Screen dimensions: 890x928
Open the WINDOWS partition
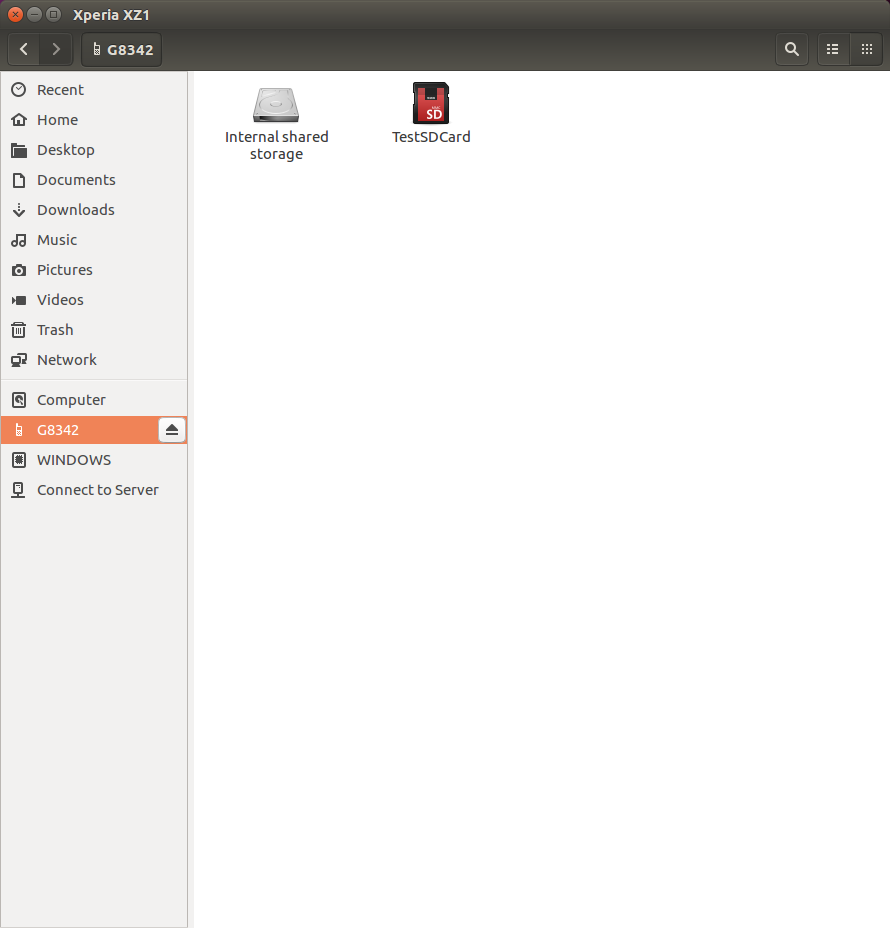73,460
